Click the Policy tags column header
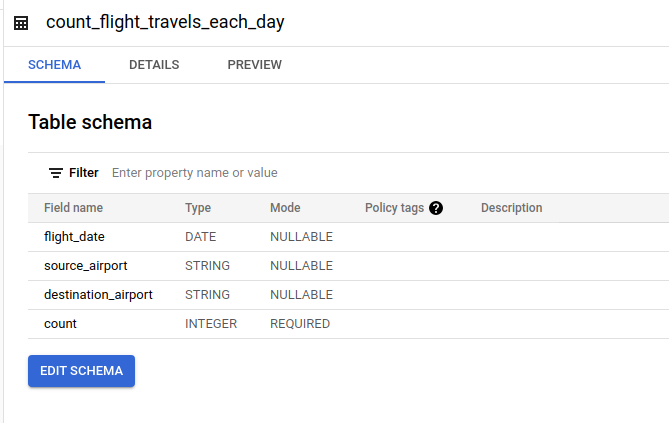Screen dimensions: 669x423 point(394,208)
